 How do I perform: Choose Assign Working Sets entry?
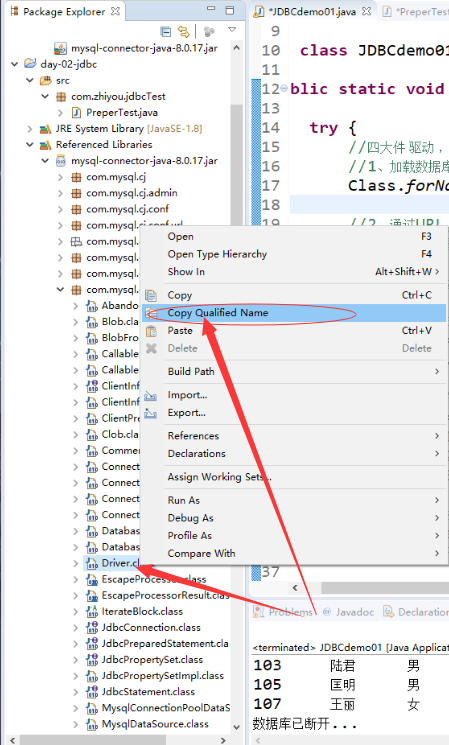295,477
